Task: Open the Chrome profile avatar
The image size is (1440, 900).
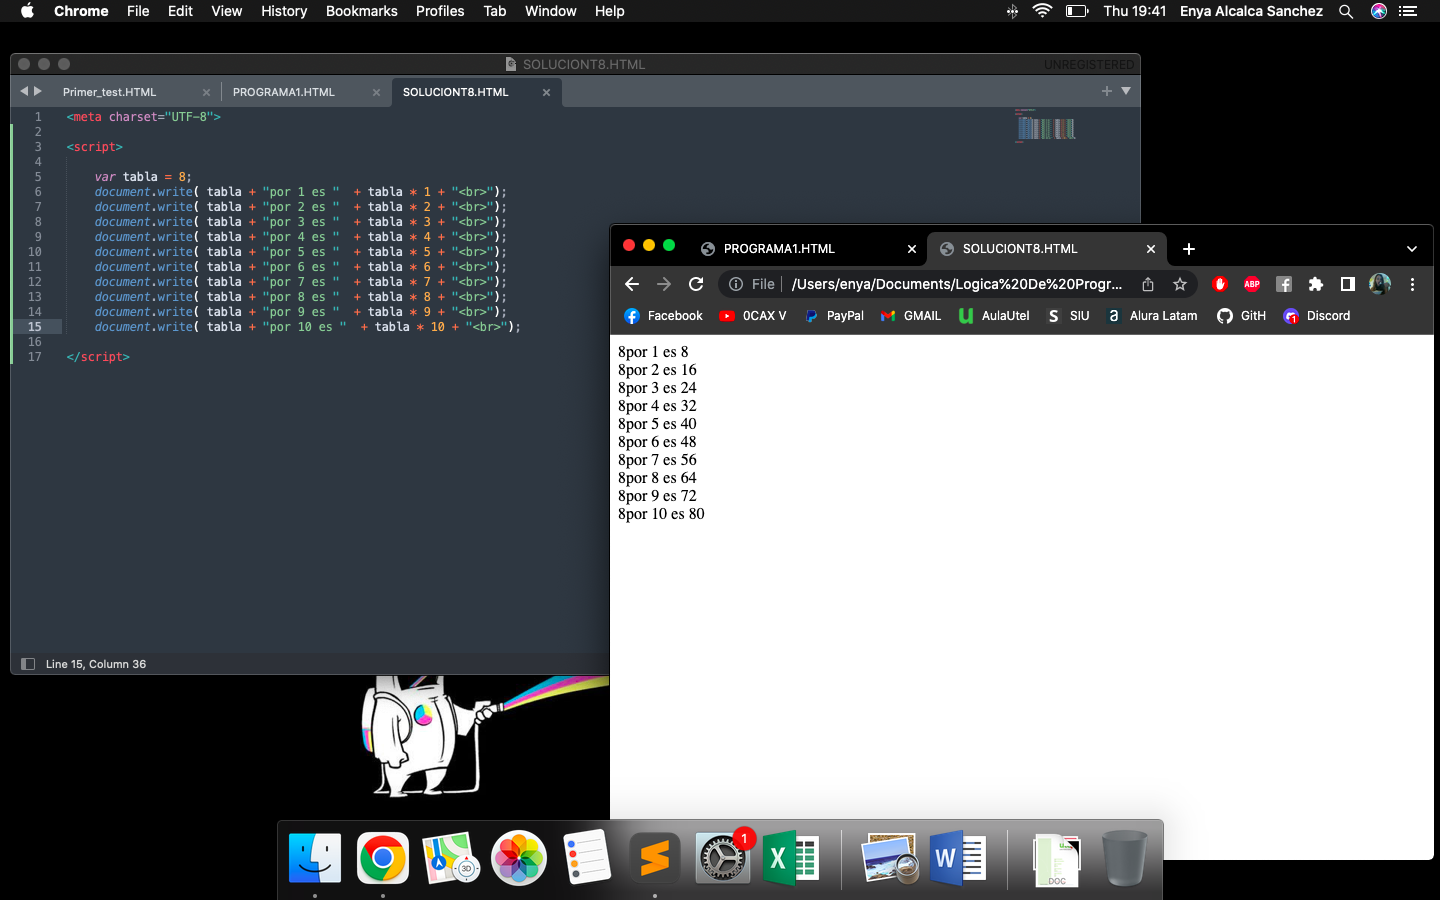Action: click(x=1380, y=284)
